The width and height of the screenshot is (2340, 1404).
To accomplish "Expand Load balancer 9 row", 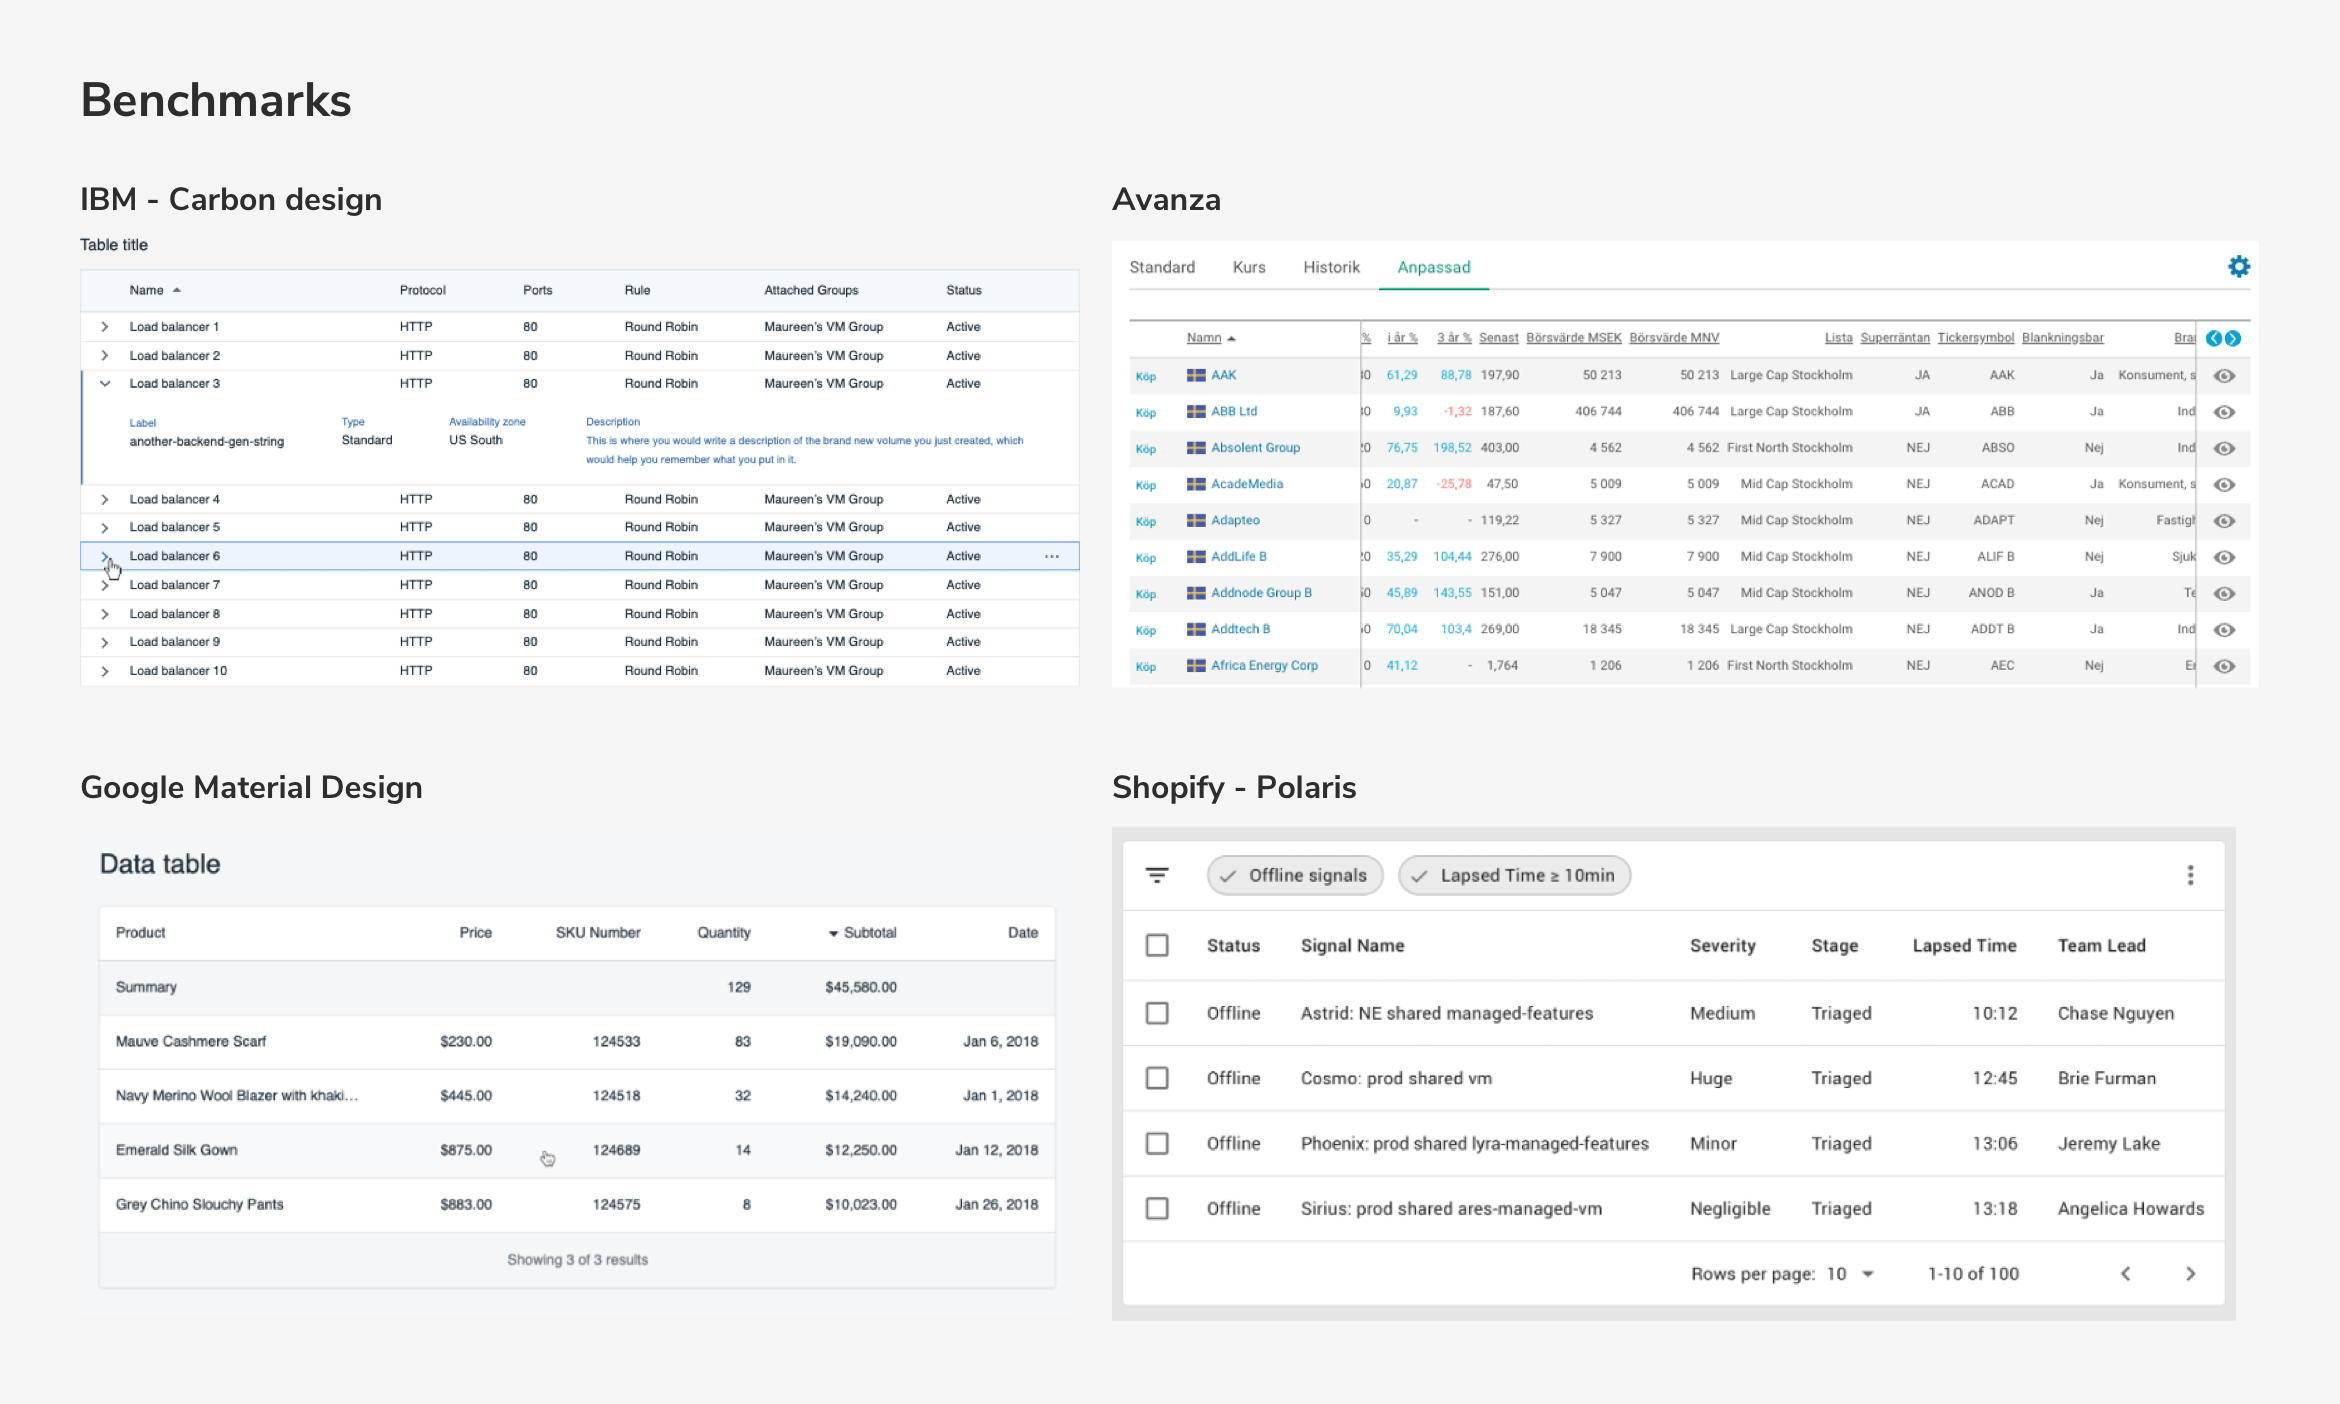I will tap(104, 642).
